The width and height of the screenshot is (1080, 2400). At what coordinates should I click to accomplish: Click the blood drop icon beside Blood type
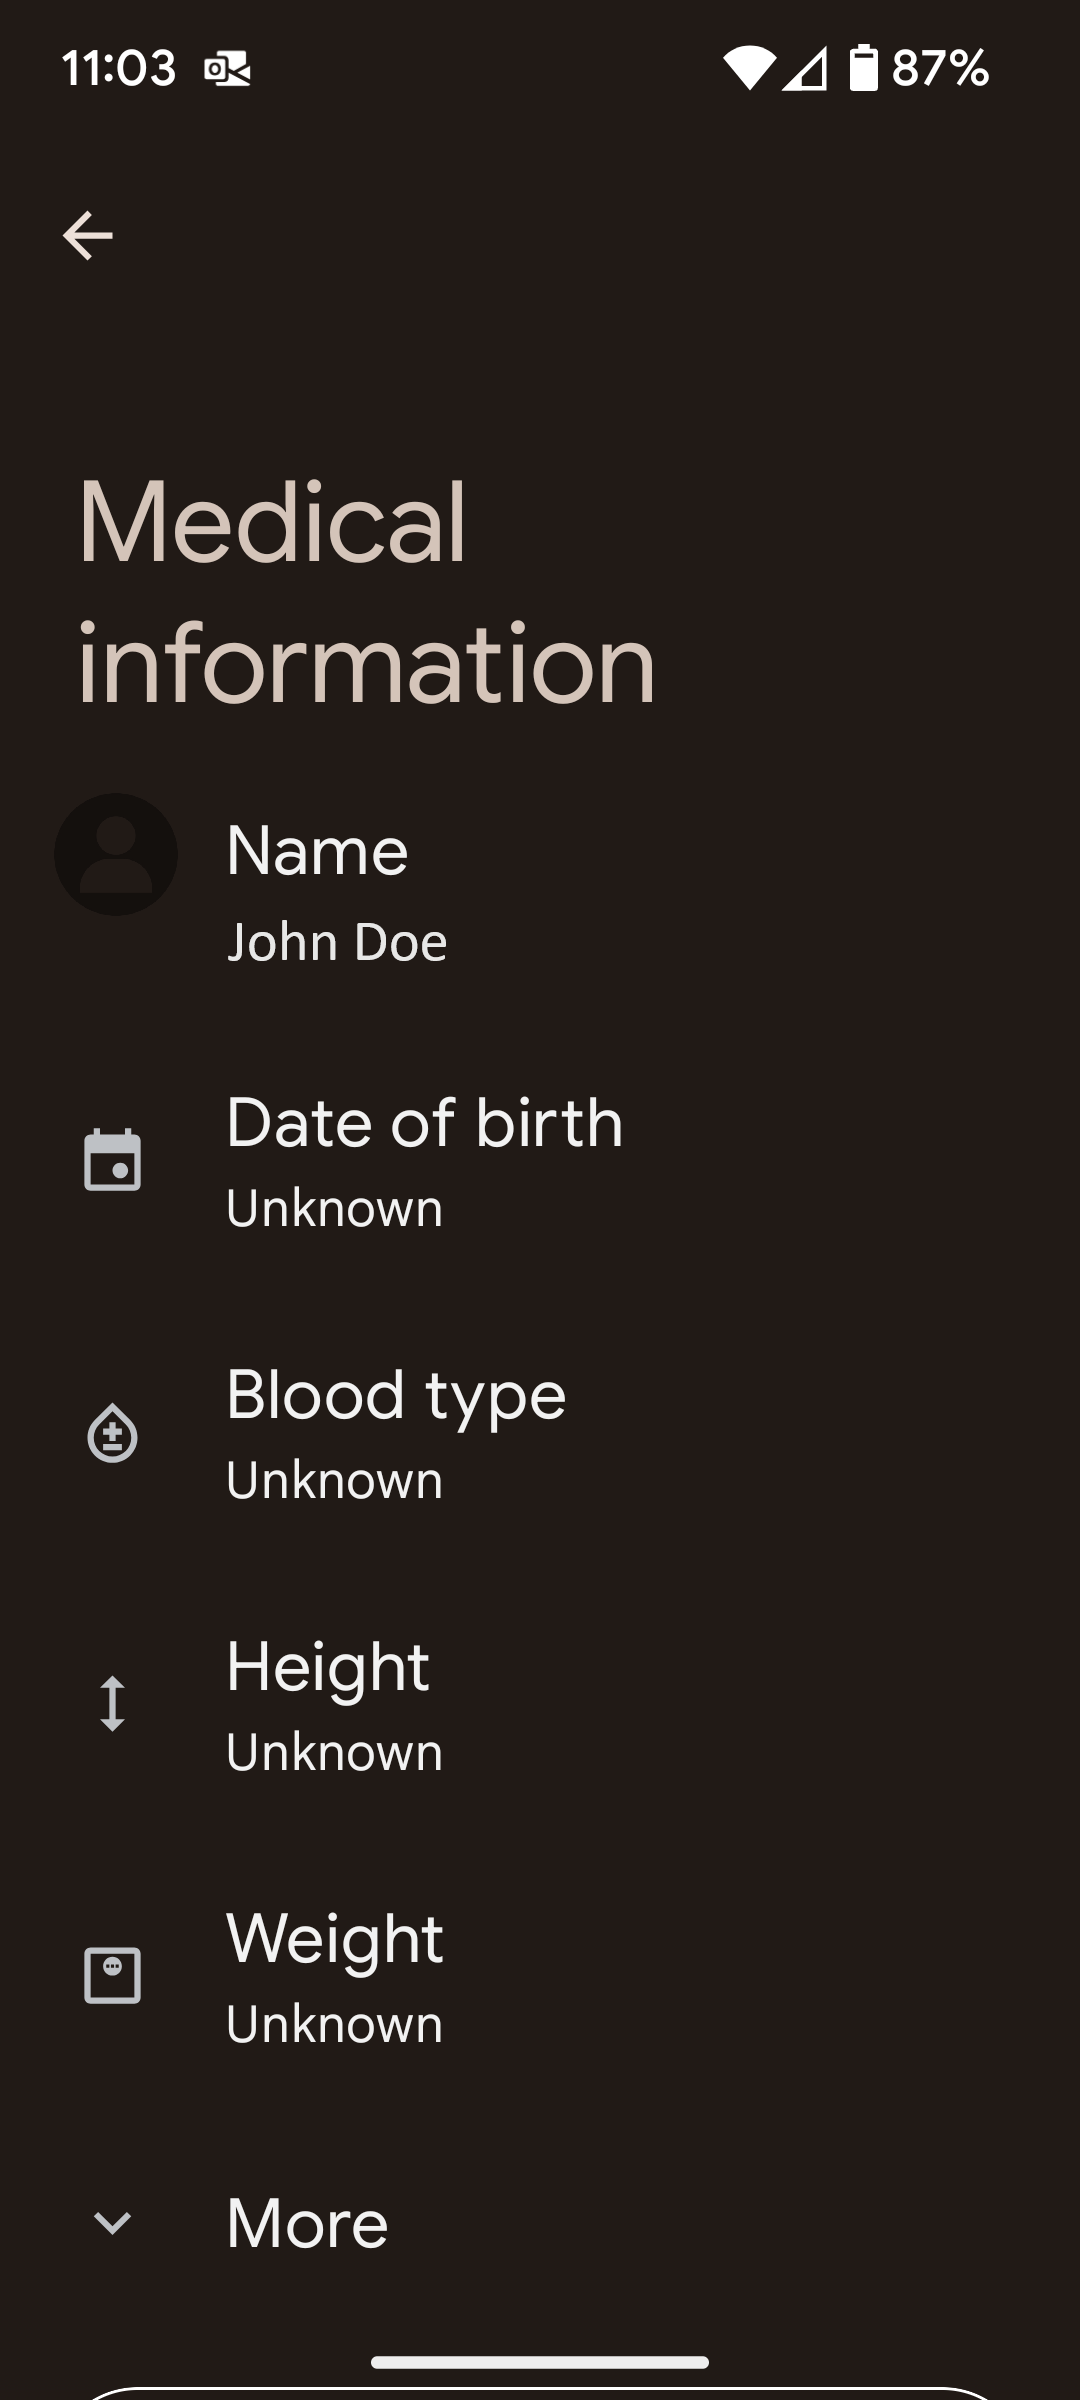click(x=113, y=1433)
